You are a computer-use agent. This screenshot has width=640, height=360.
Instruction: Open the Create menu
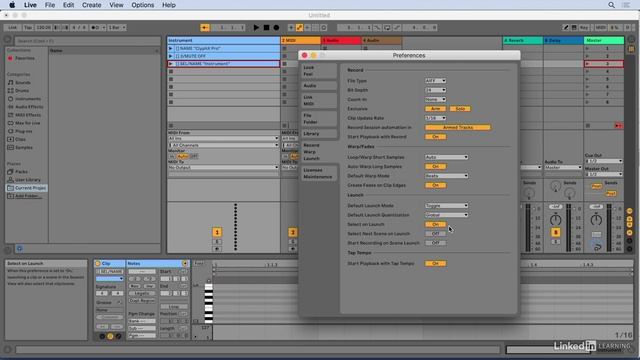pyautogui.click(x=91, y=5)
